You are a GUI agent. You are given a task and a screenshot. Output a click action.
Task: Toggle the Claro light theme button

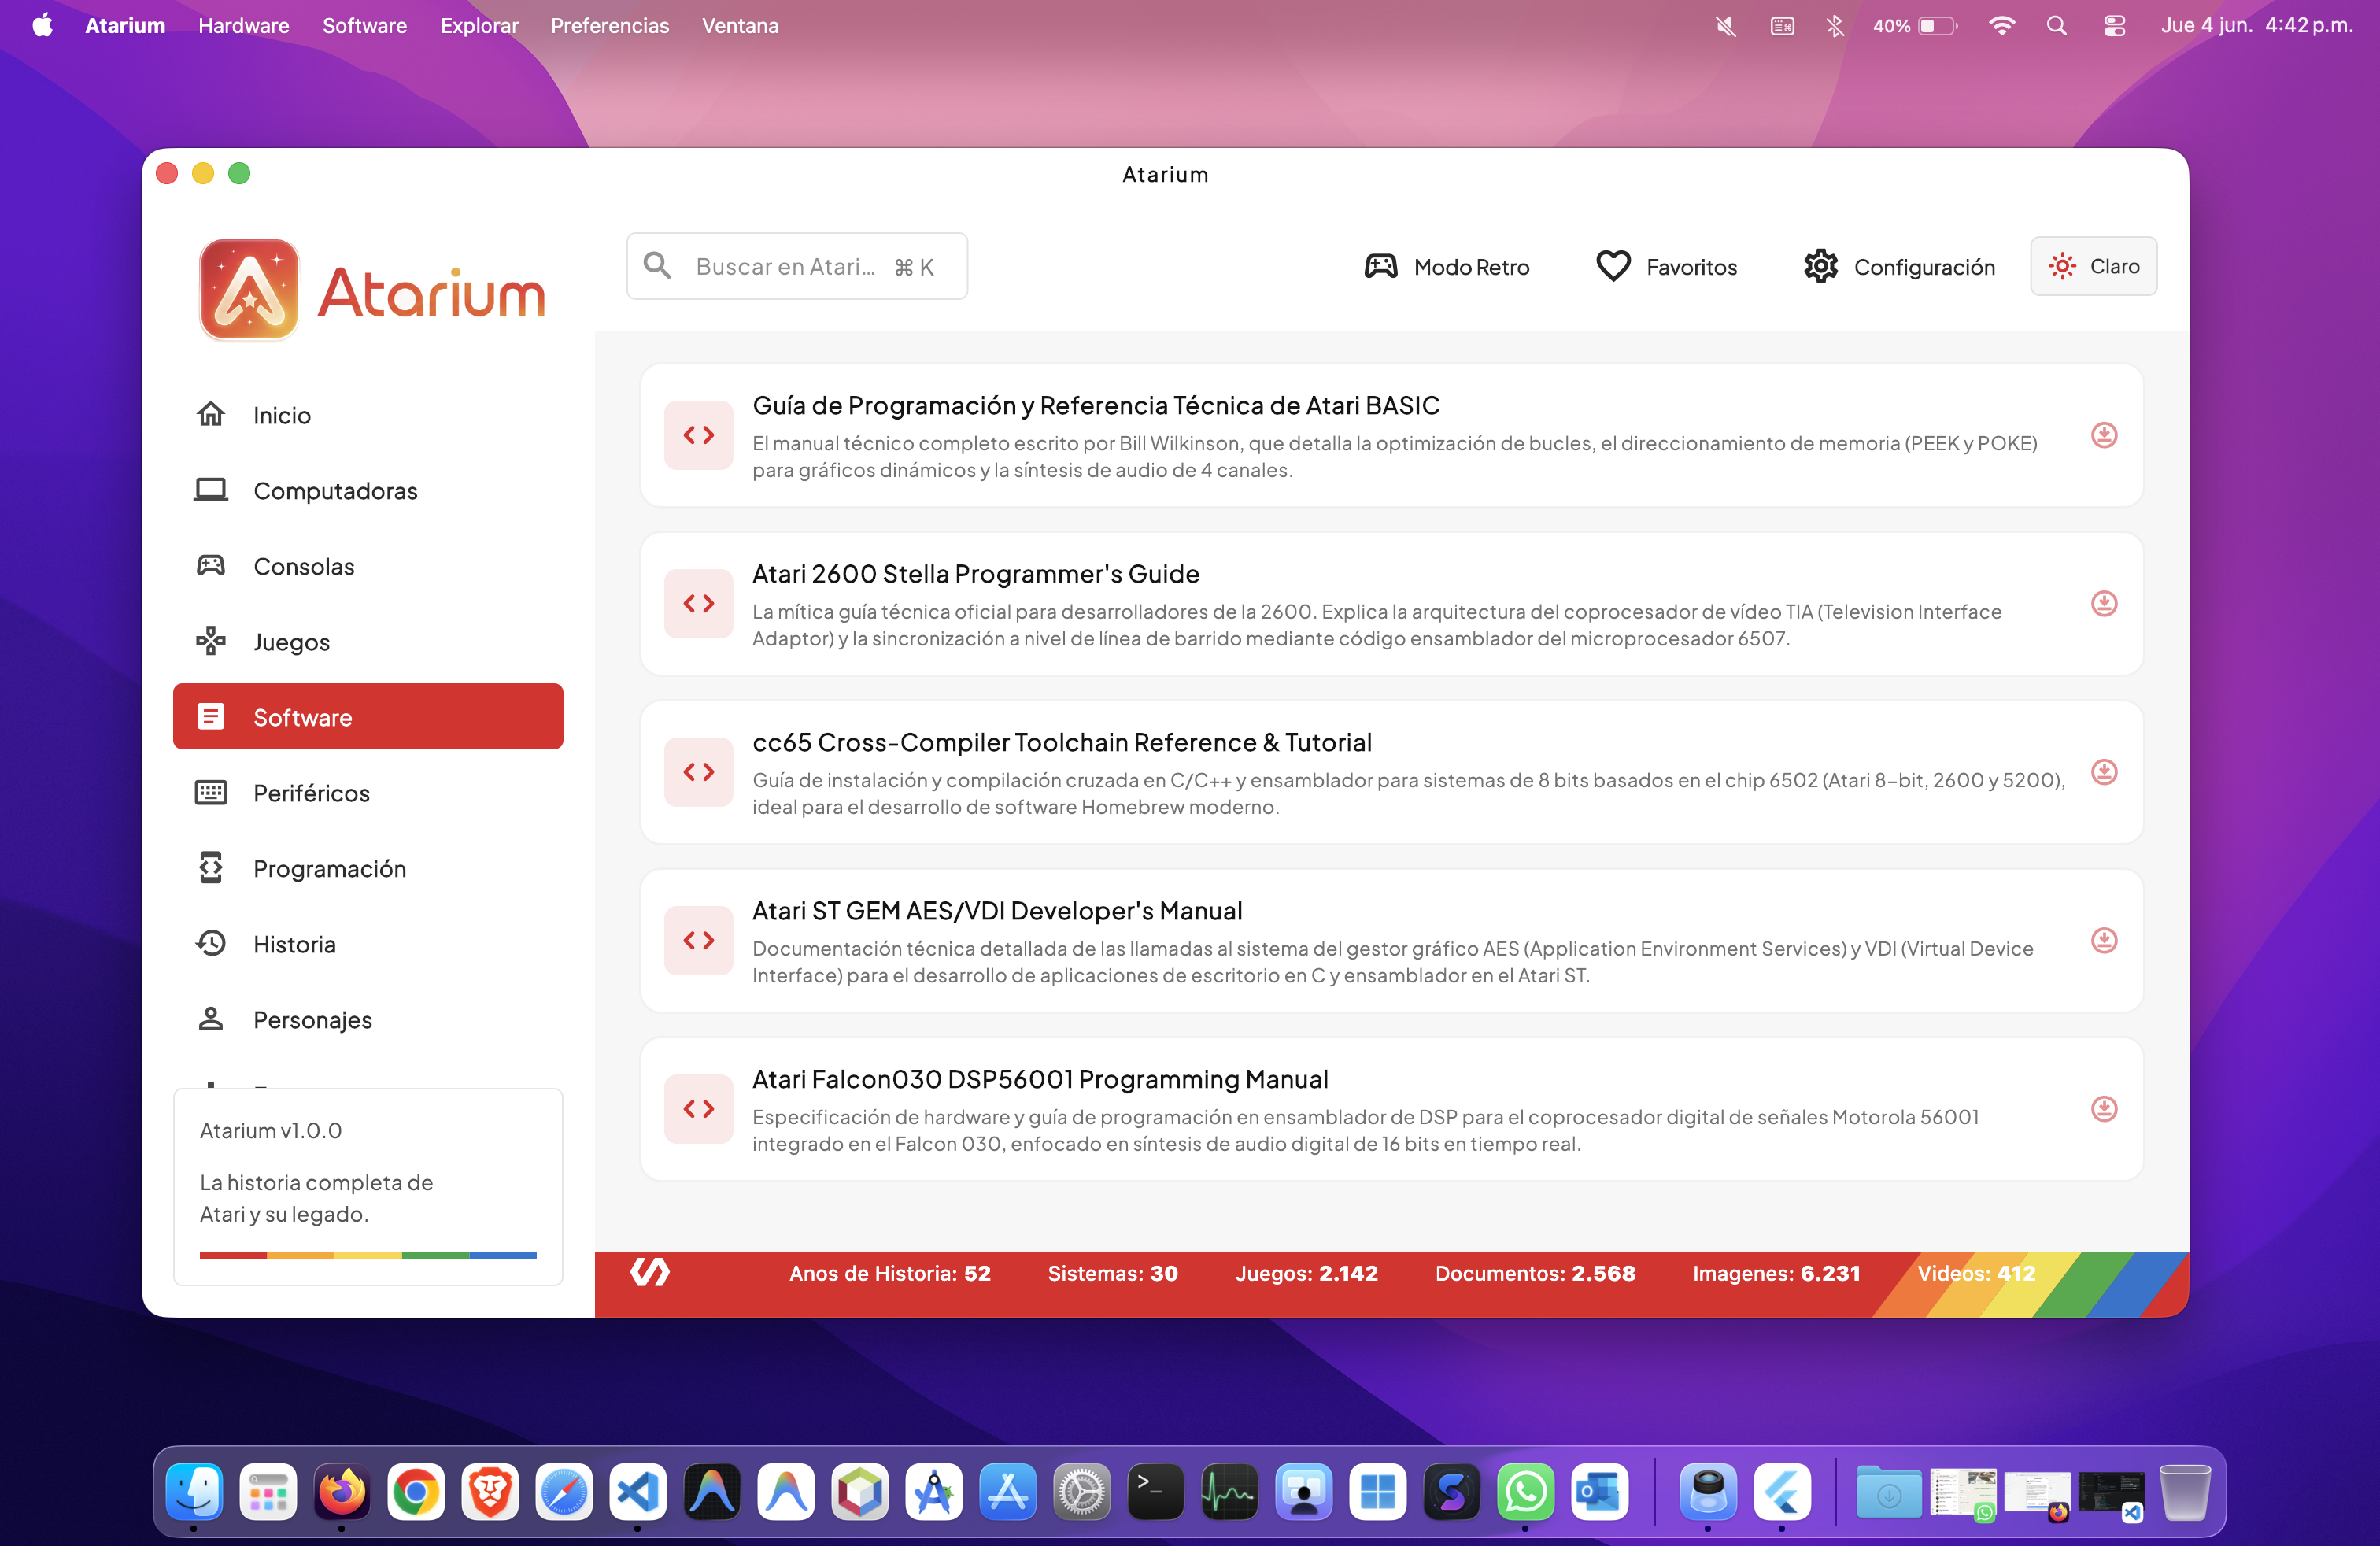click(x=2093, y=266)
